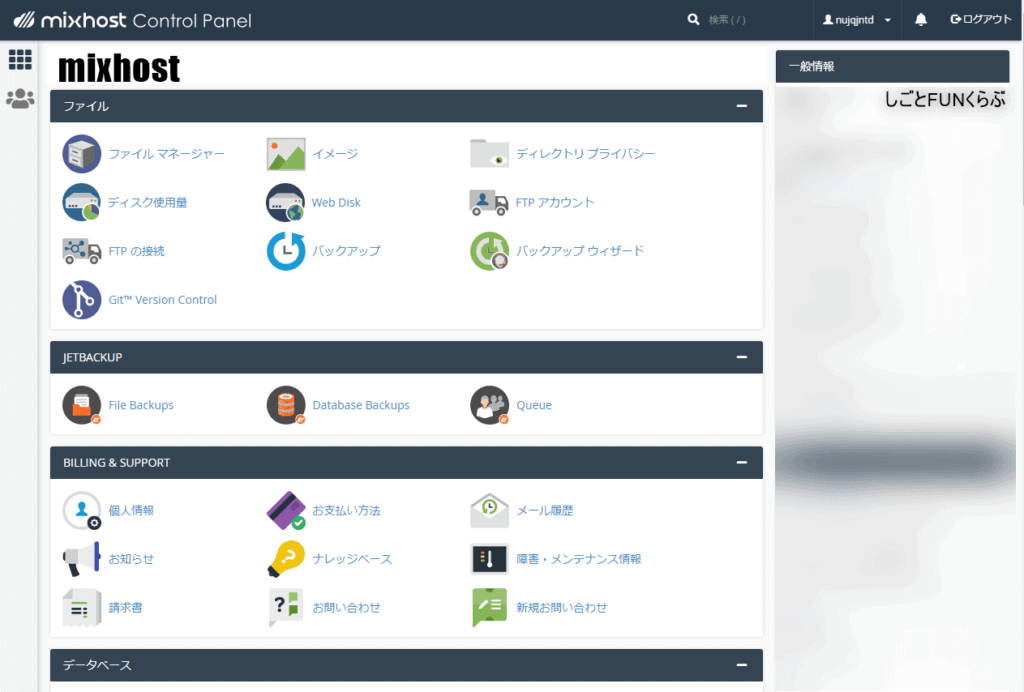Open the 請求書 link

(125, 608)
